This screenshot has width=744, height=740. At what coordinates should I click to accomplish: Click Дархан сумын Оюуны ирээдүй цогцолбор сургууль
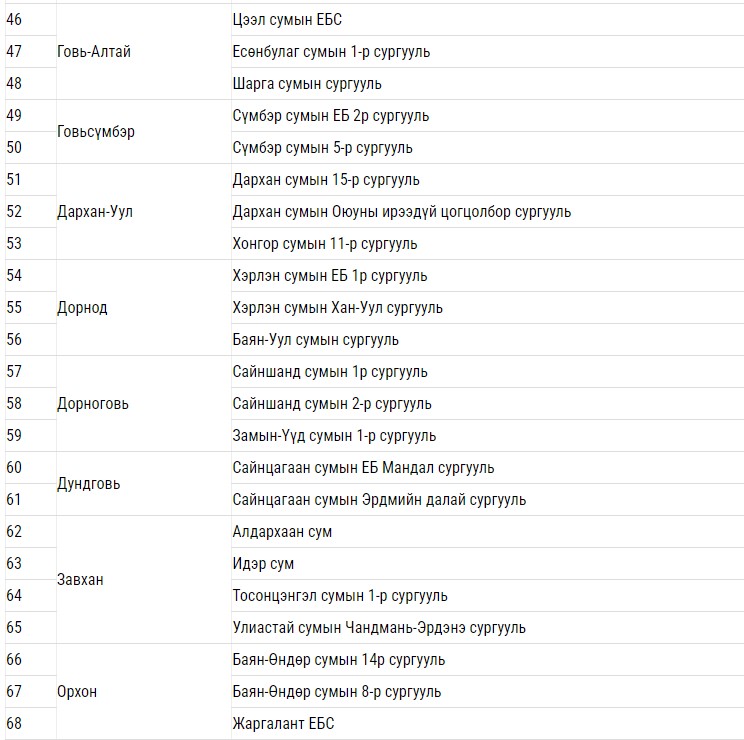click(x=402, y=212)
